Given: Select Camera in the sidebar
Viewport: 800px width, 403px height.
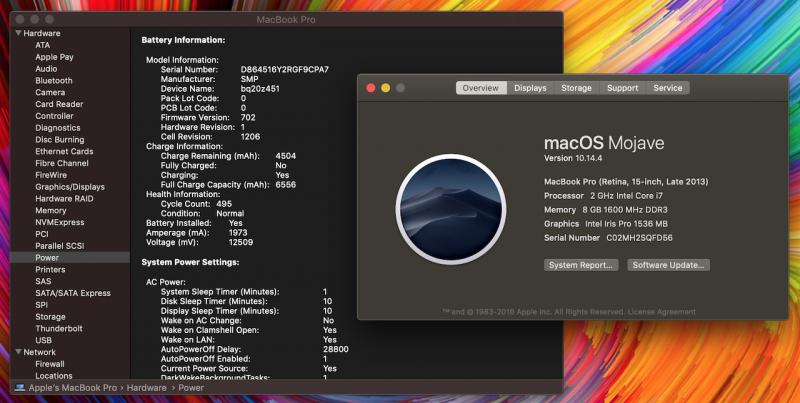Looking at the screenshot, I should (x=50, y=92).
